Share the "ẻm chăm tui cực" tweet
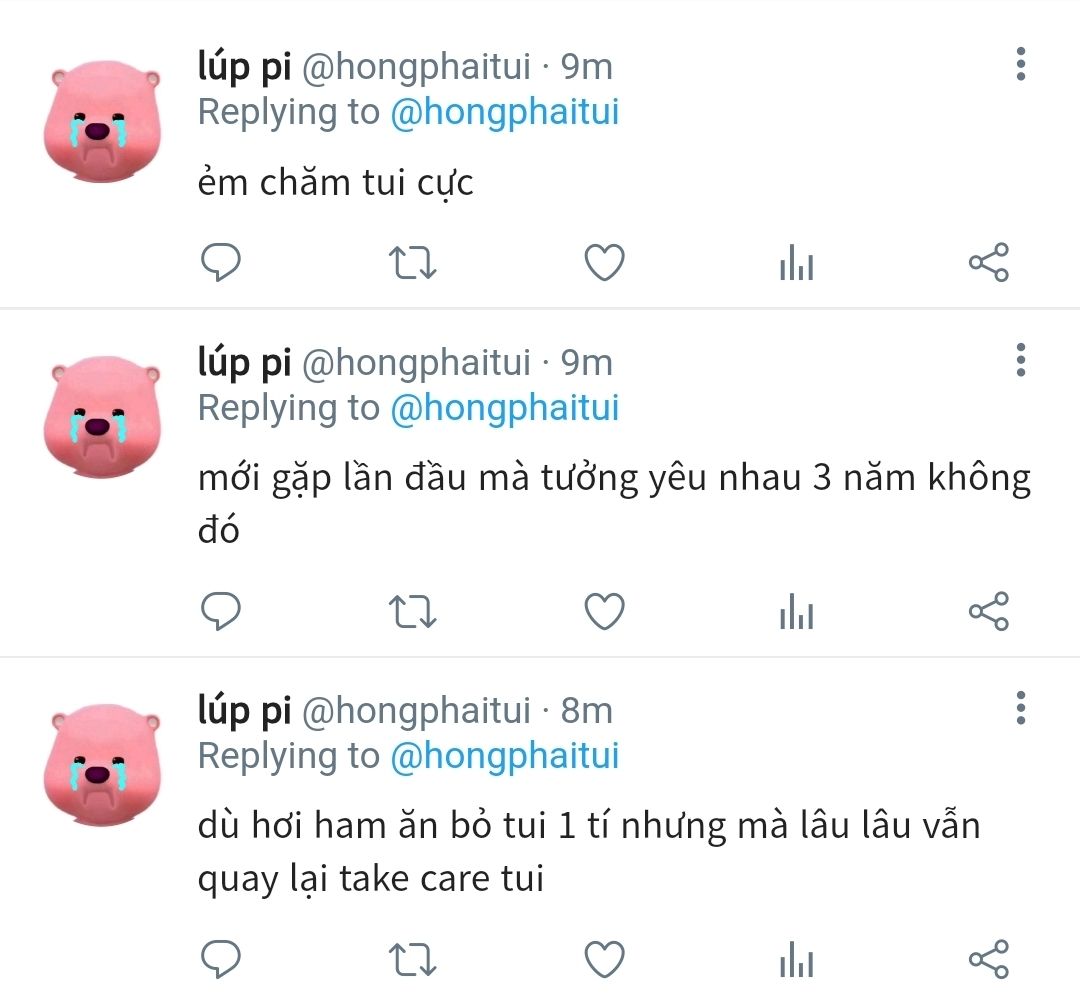 click(989, 262)
